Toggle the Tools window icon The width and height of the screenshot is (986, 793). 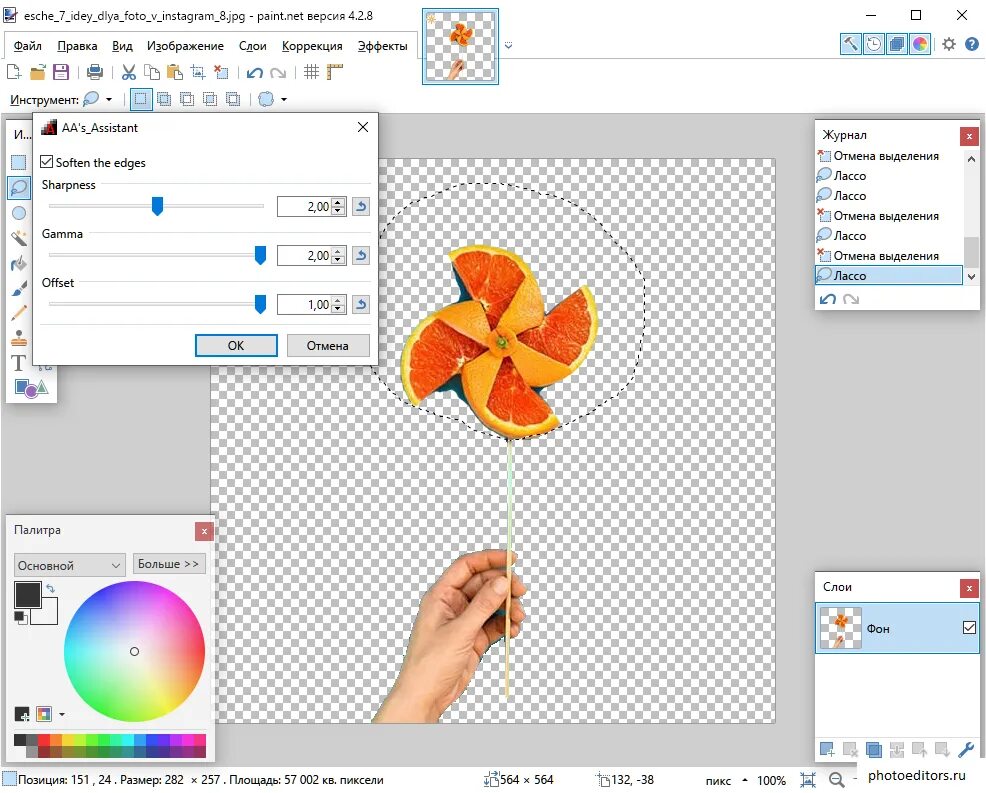point(850,44)
